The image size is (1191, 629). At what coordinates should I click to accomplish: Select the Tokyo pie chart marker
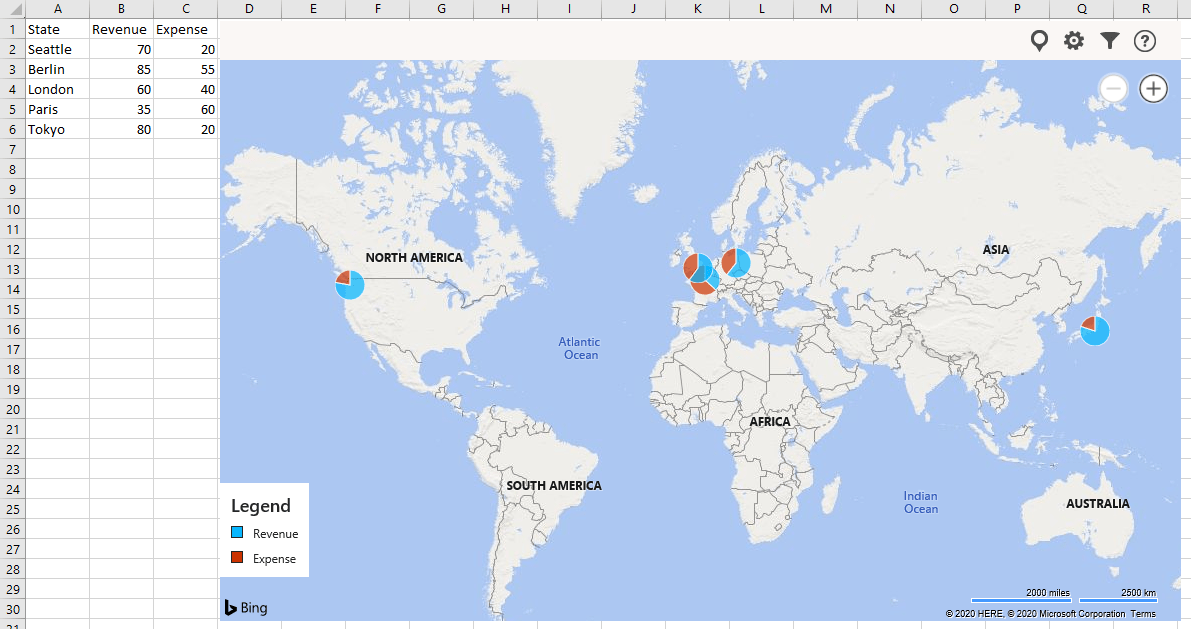1093,330
